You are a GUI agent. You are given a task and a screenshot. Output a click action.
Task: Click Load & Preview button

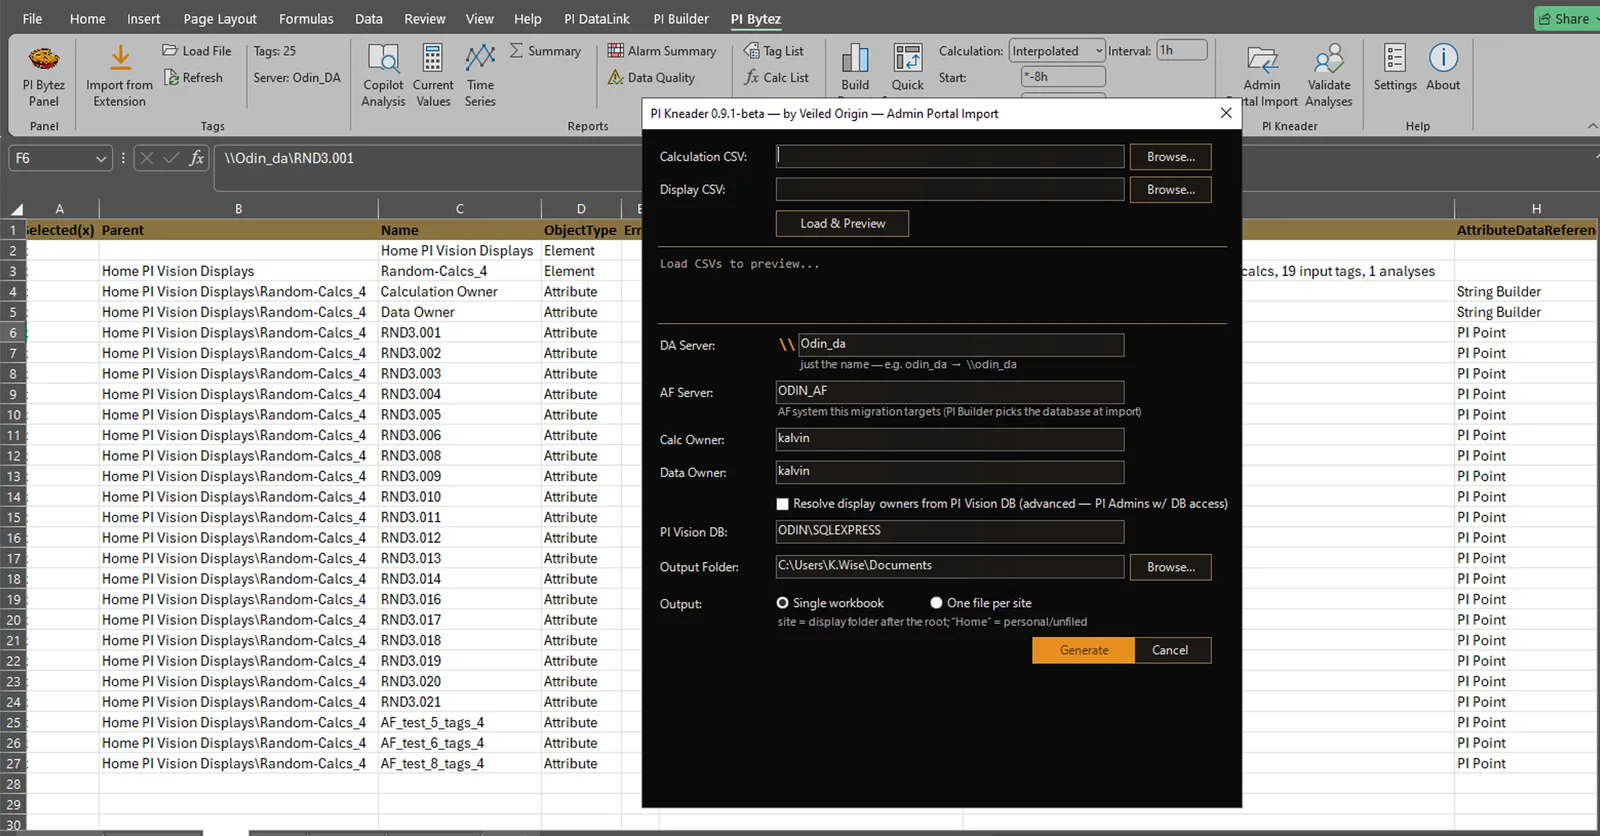click(842, 223)
